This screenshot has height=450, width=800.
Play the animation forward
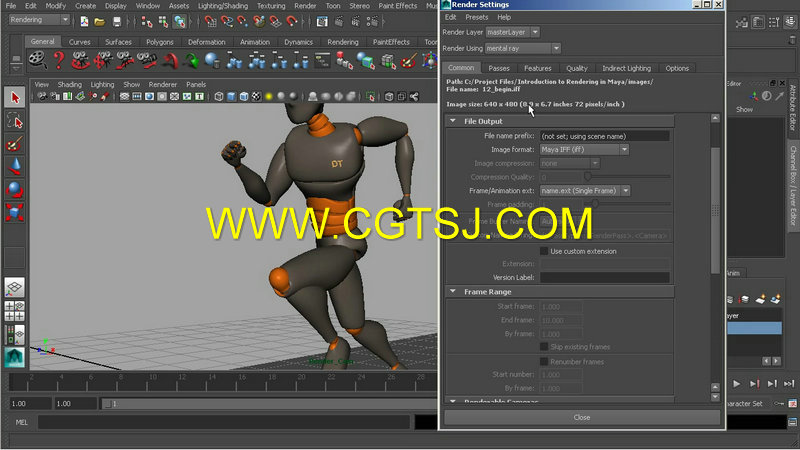(x=737, y=384)
